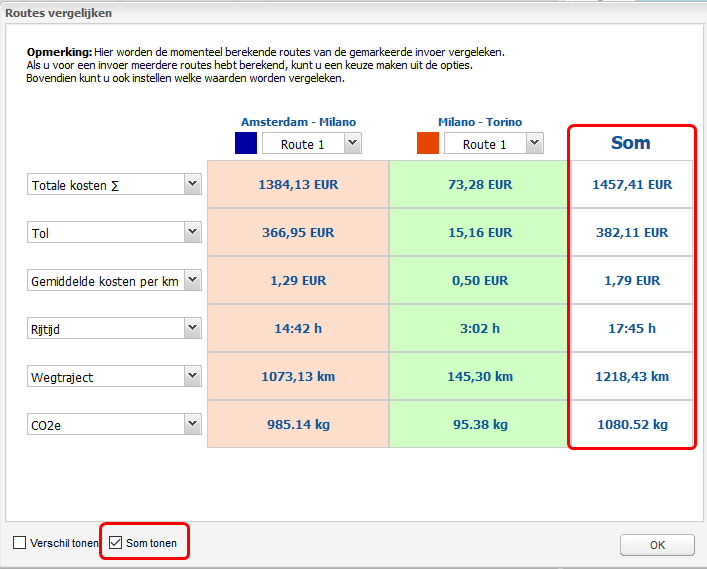707x569 pixels.
Task: Click the 1218,43 km sum cell
Action: [x=632, y=376]
